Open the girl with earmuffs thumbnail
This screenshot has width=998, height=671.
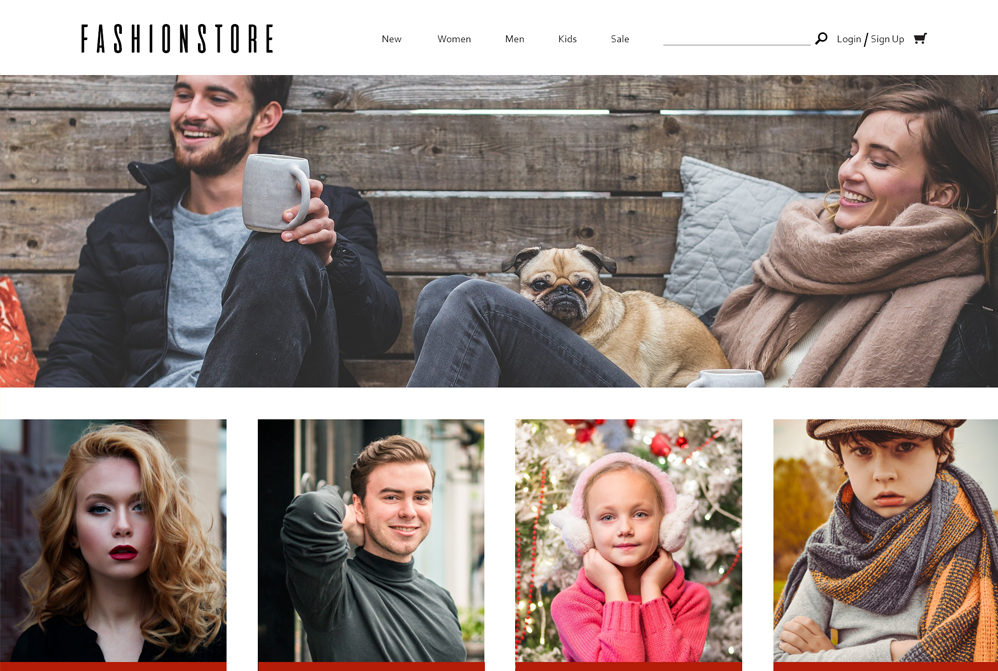(x=628, y=540)
